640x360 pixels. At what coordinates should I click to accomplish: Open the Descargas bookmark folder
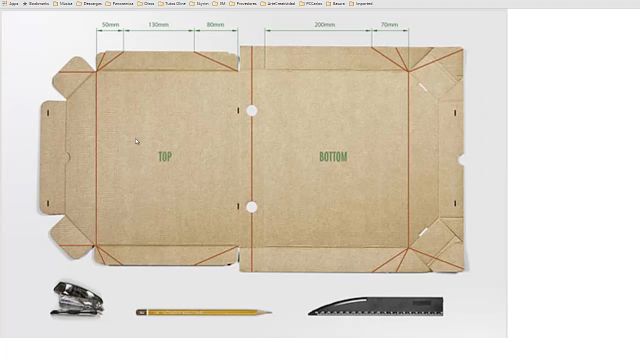tap(89, 3)
